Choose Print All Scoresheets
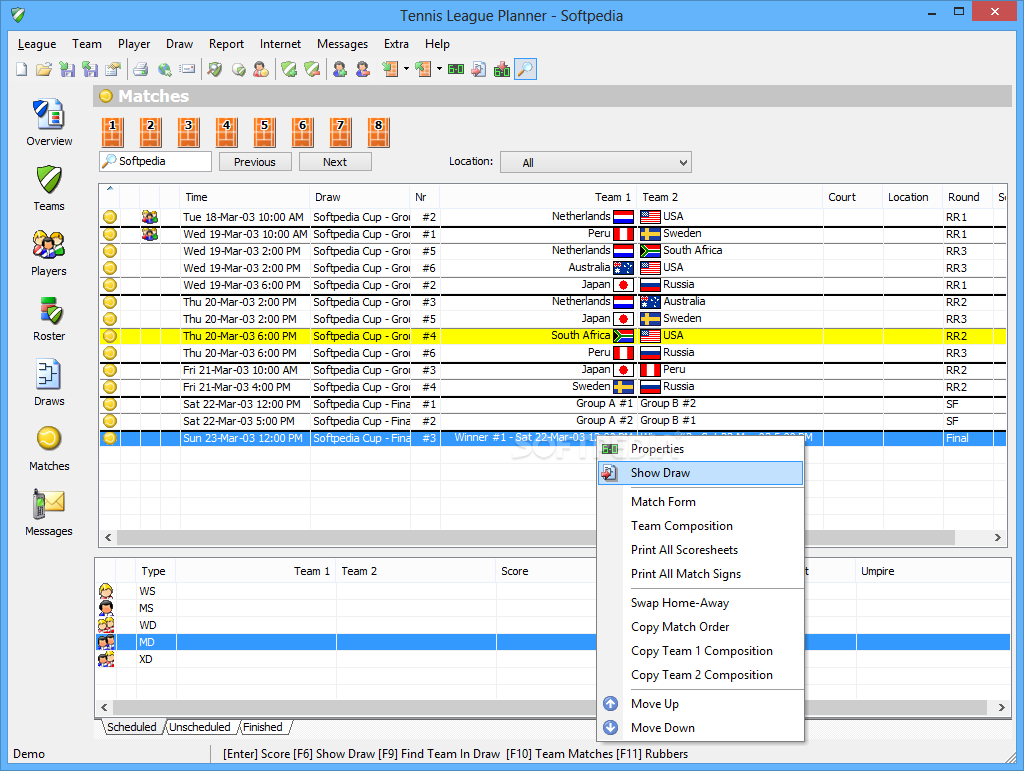Viewport: 1024px width, 771px height. point(700,550)
